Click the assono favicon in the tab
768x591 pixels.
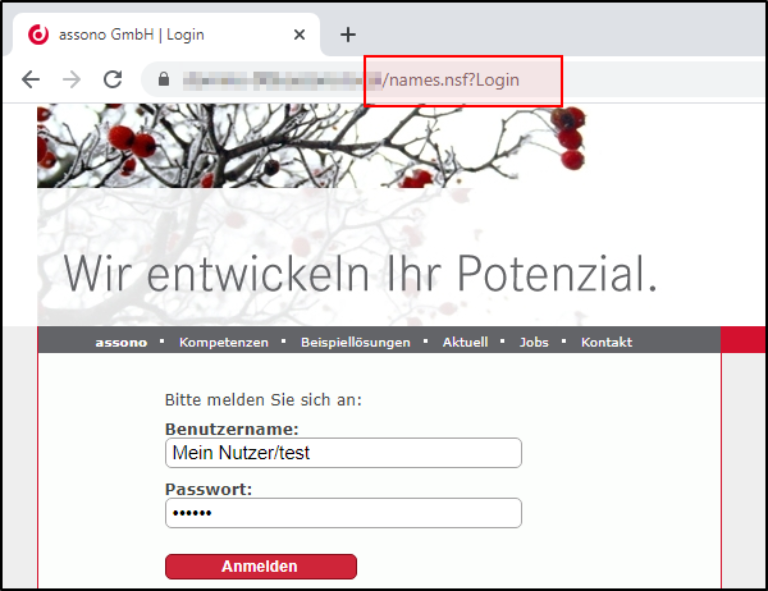[x=38, y=34]
